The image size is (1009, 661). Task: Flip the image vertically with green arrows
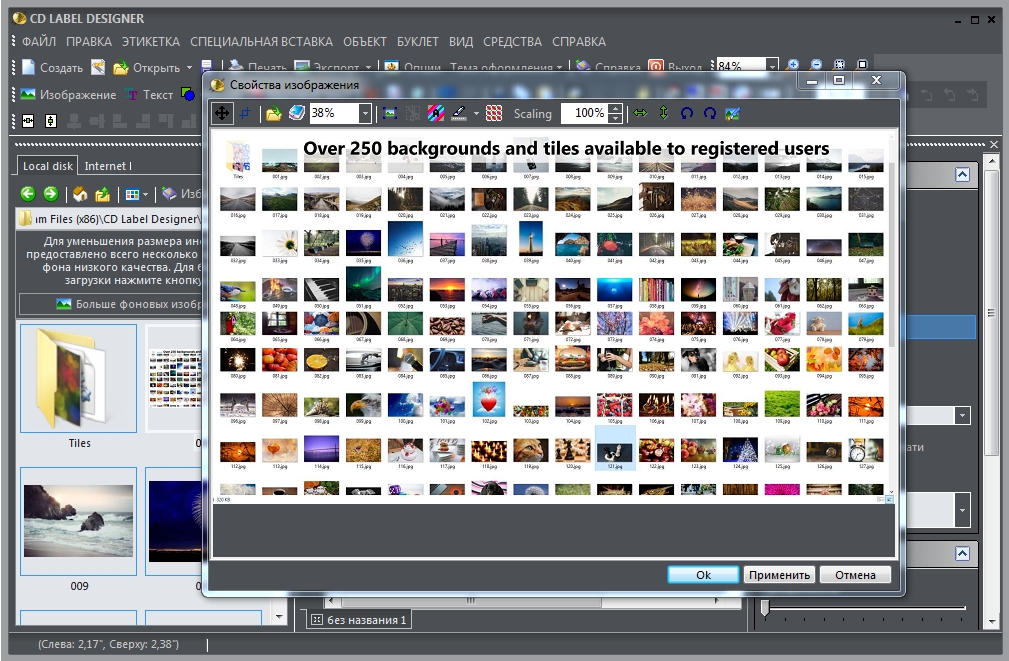point(663,113)
